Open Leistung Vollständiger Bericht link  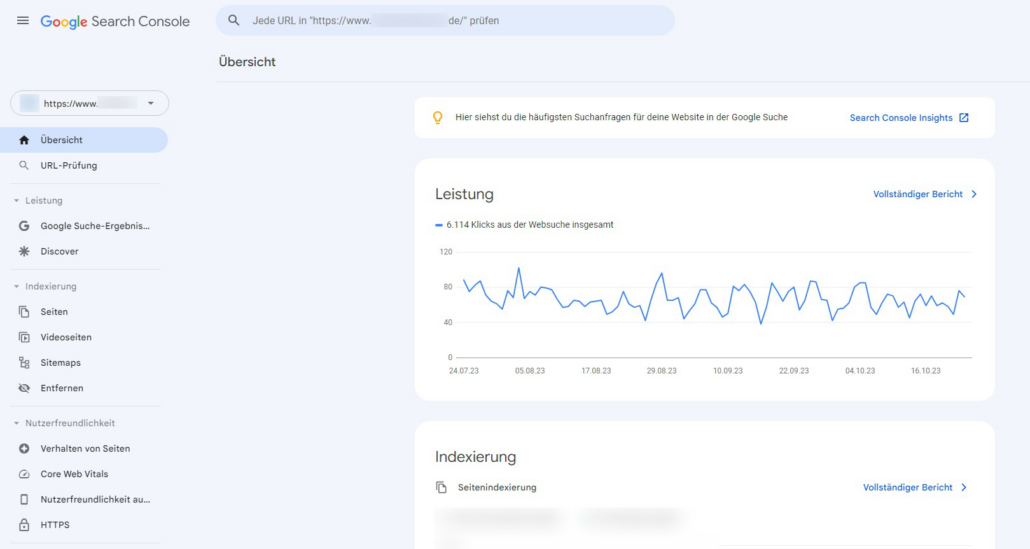point(918,194)
